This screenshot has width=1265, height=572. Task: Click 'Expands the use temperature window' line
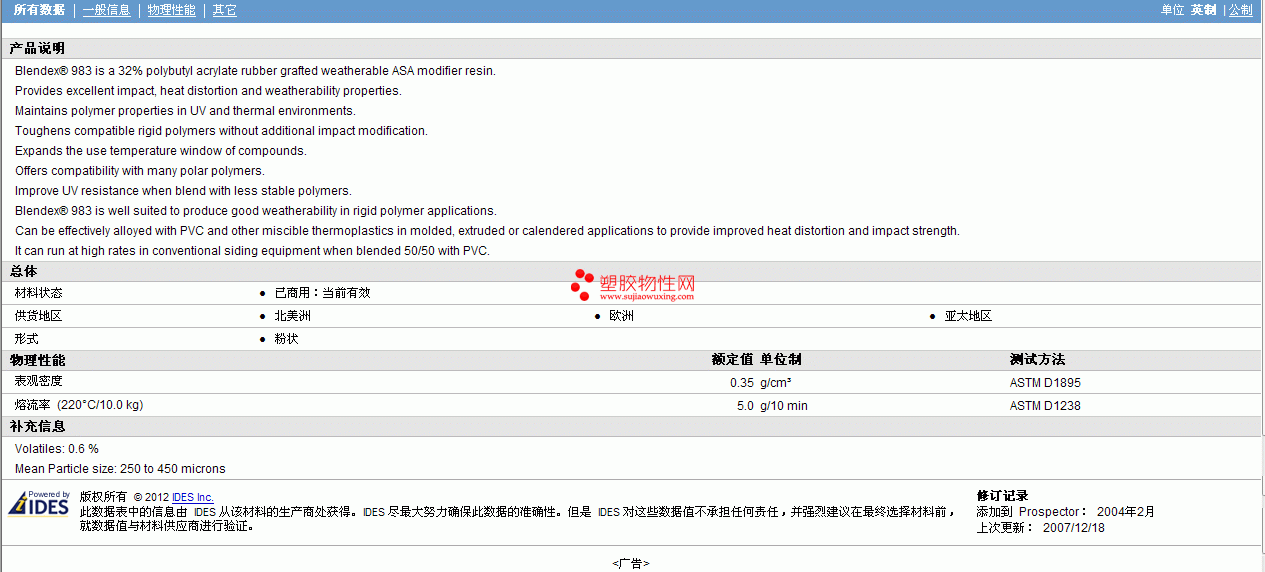(x=161, y=151)
